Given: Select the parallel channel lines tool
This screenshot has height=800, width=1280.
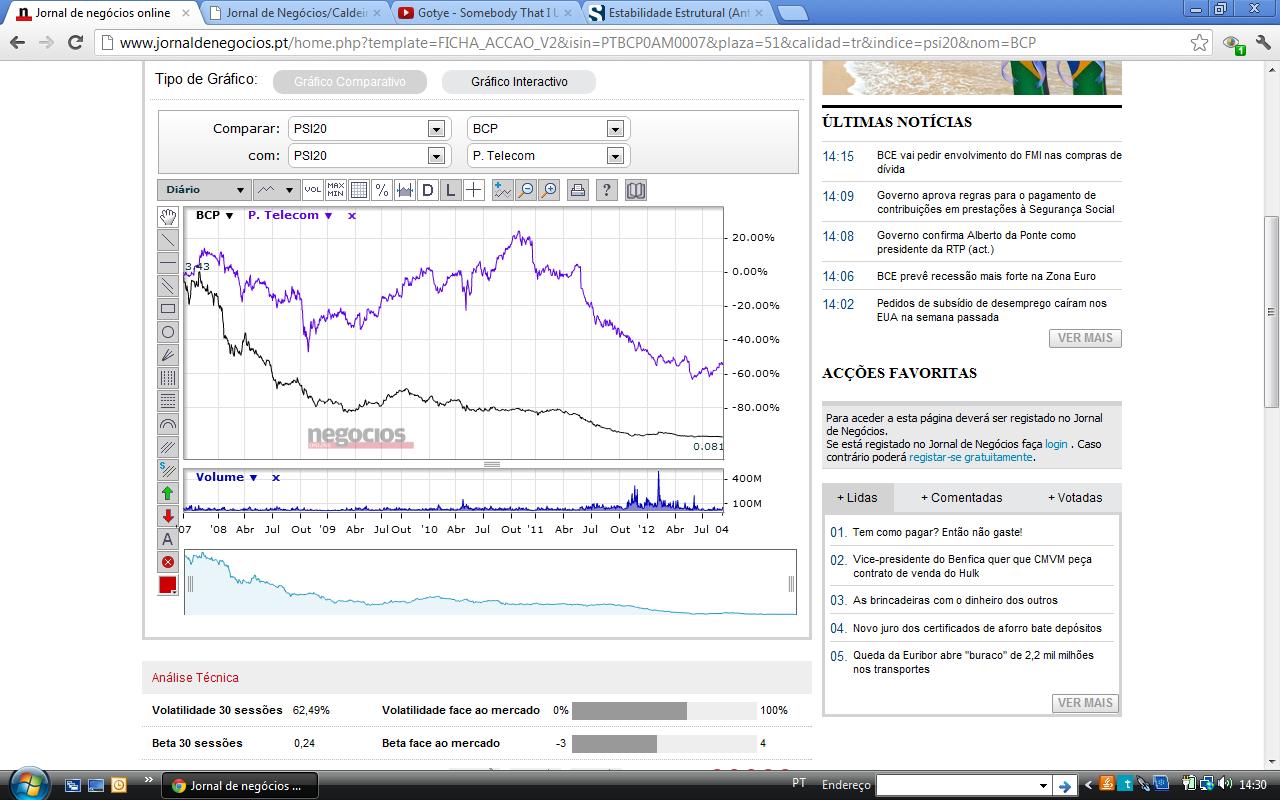Looking at the screenshot, I should pos(168,286).
